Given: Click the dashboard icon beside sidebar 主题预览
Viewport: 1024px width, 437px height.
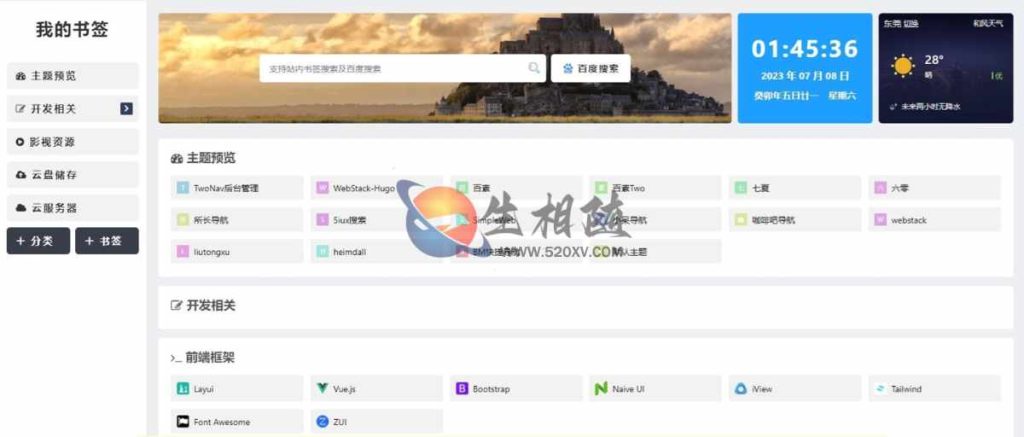Looking at the screenshot, I should [20, 76].
